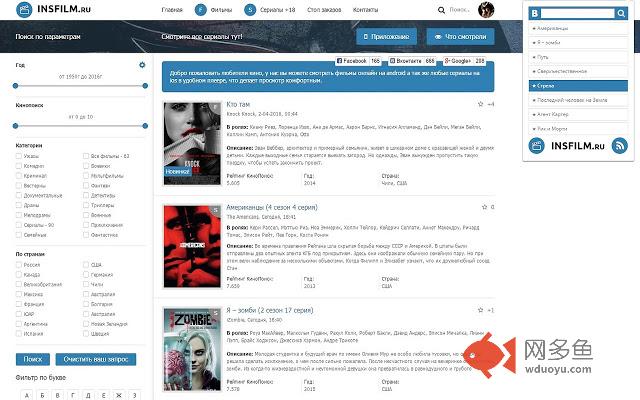Open the user avatar profile picture
Viewport: 640px width, 400px height.
(486, 10)
